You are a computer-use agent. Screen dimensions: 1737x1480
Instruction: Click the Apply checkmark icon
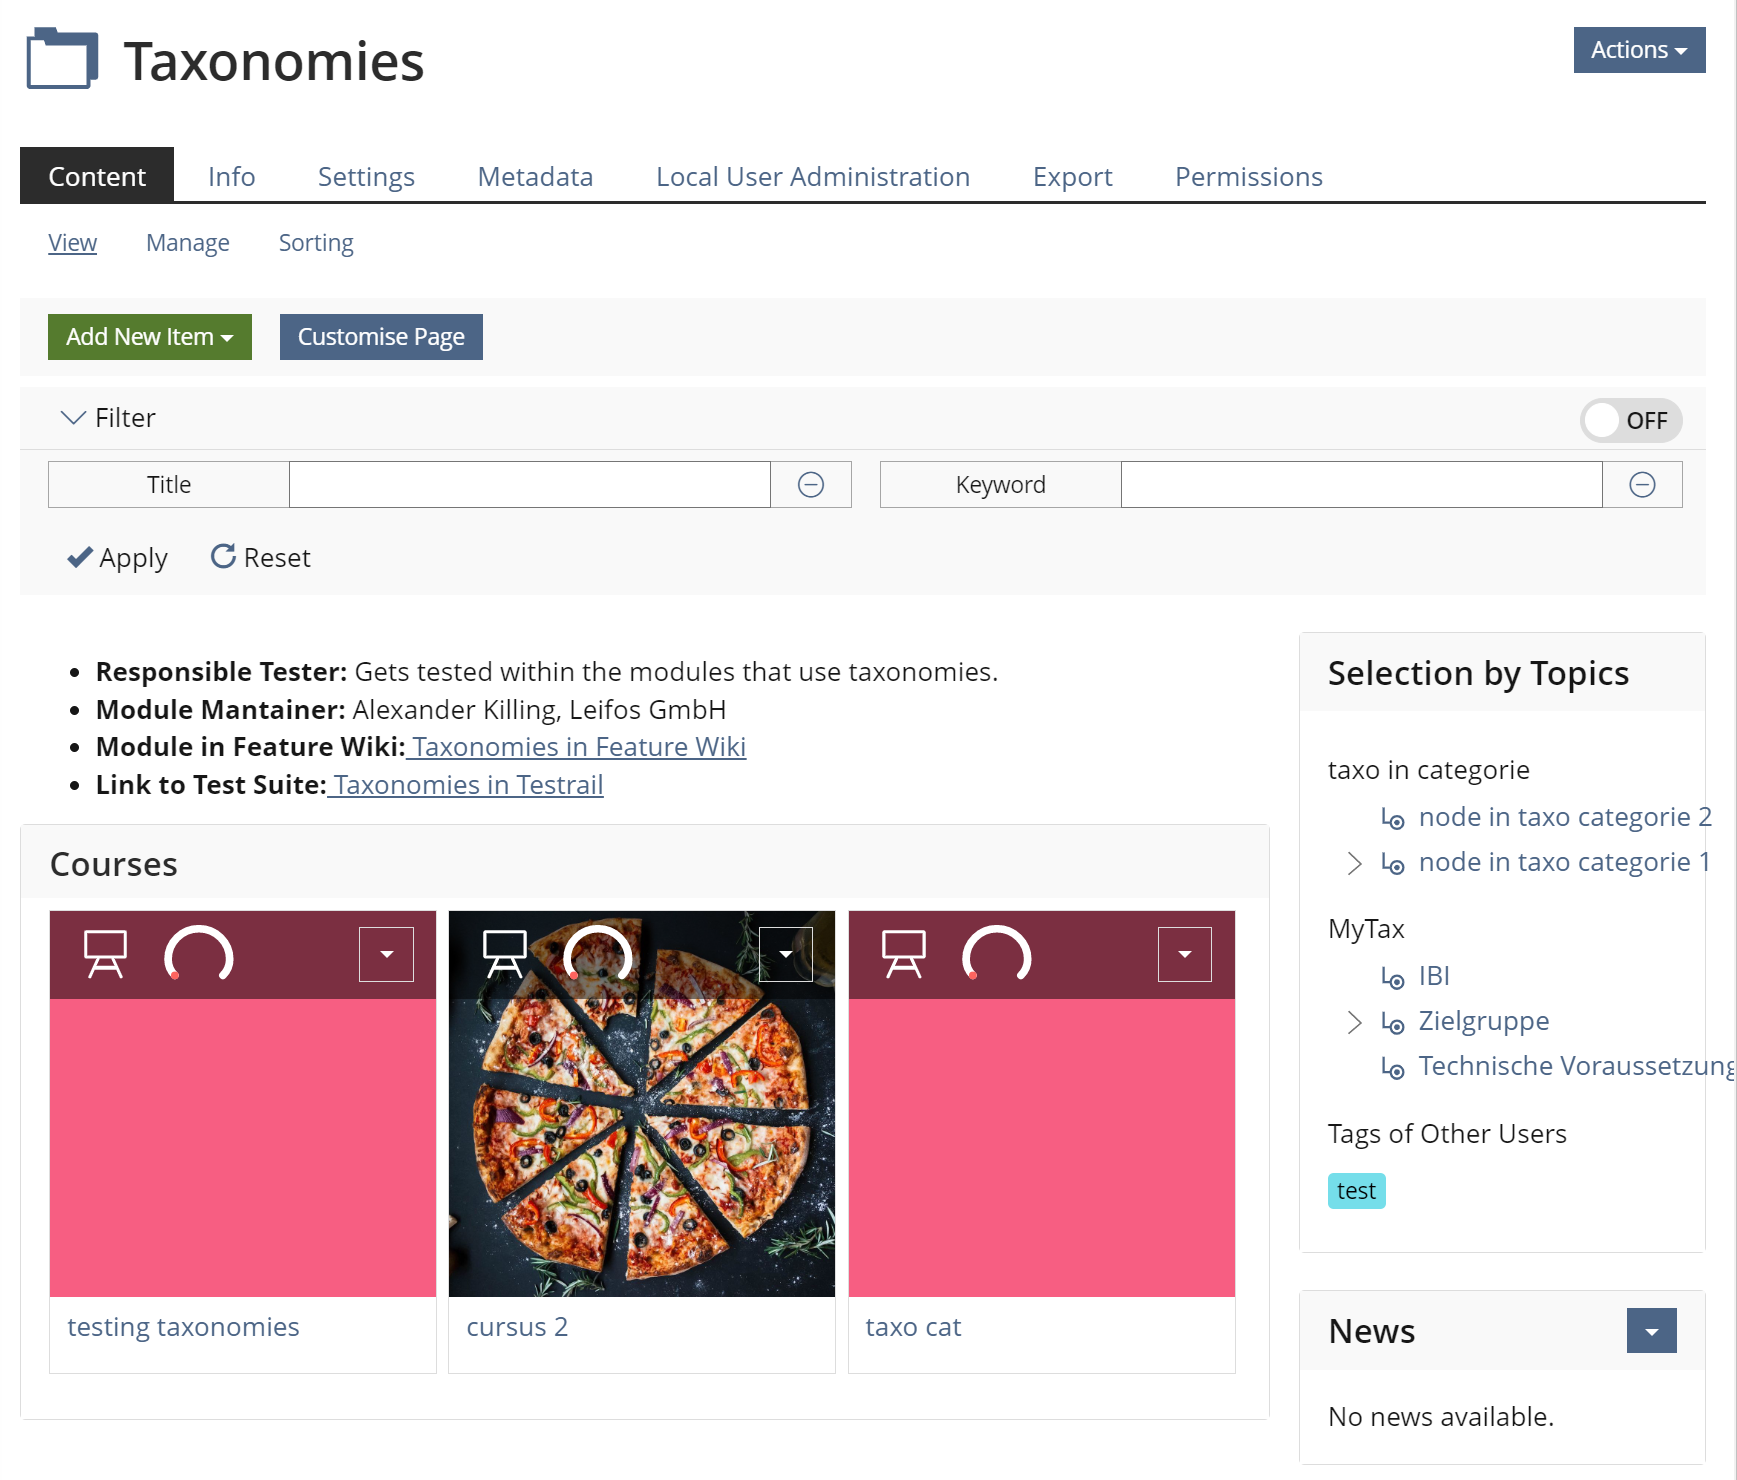pyautogui.click(x=80, y=557)
